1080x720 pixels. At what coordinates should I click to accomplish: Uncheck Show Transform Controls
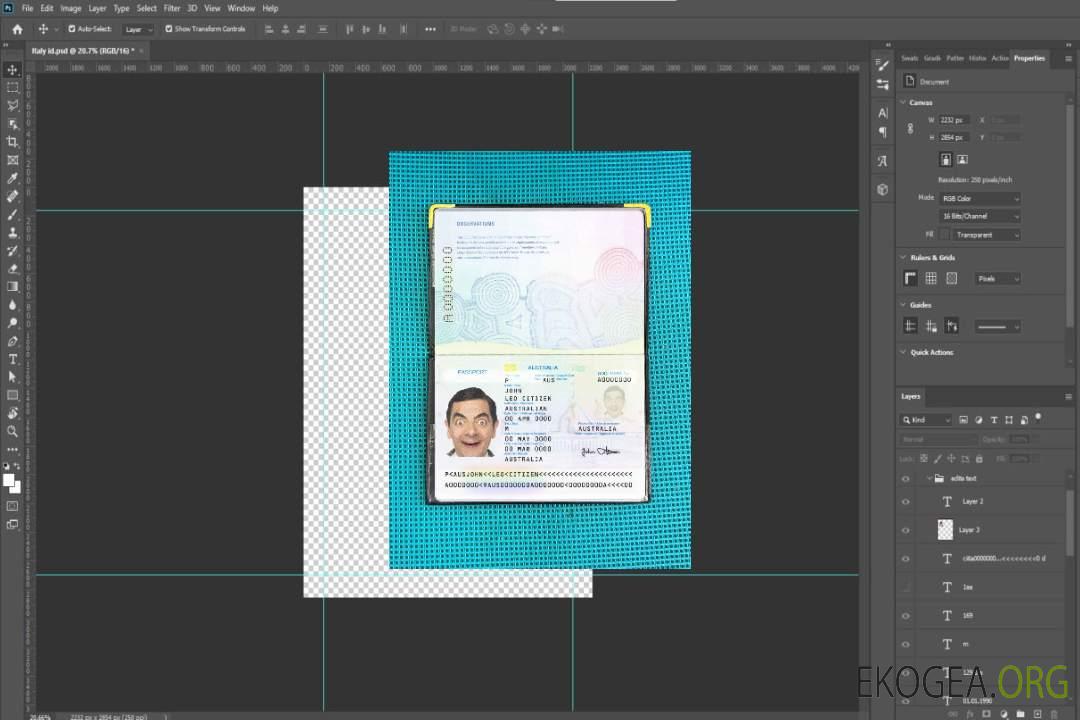pos(168,29)
